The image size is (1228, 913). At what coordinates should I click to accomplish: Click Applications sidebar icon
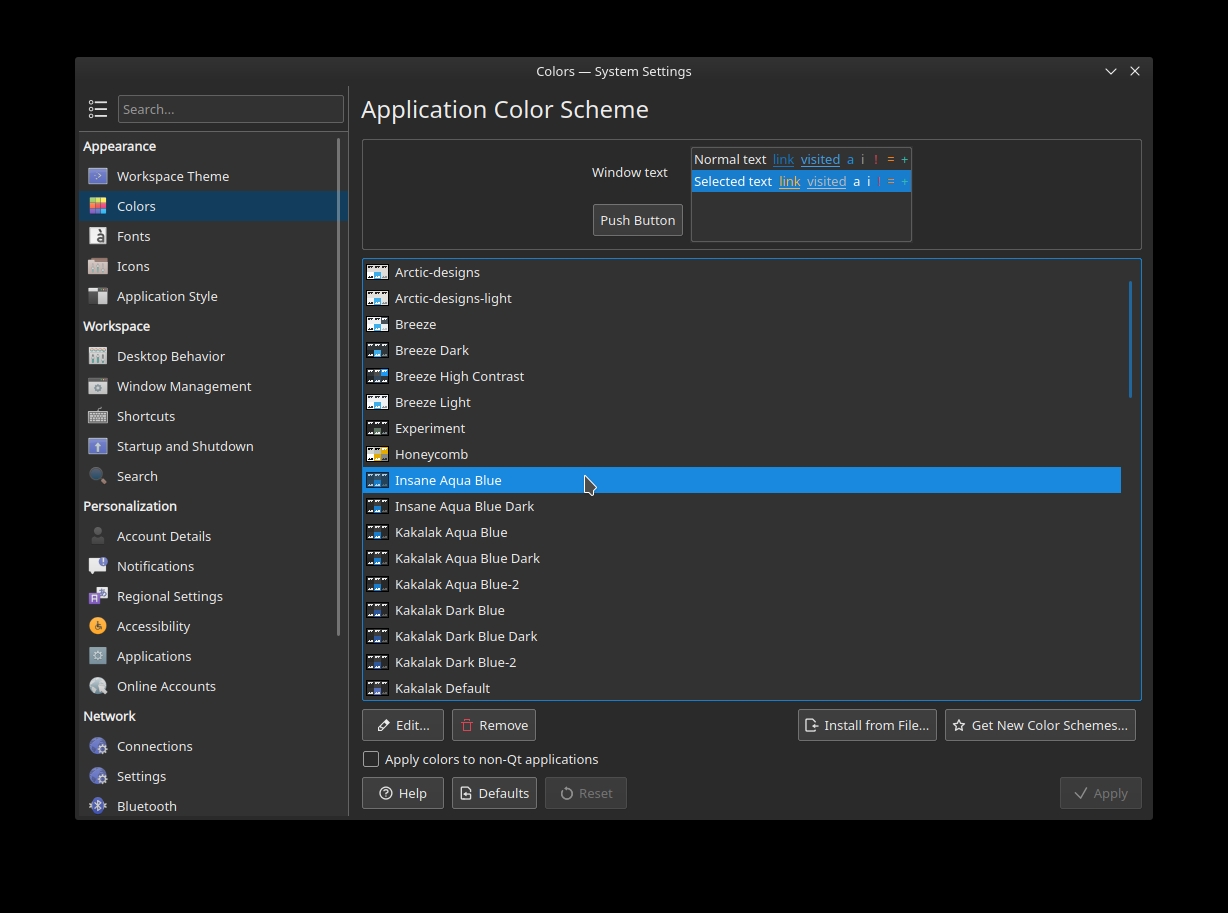(x=98, y=656)
